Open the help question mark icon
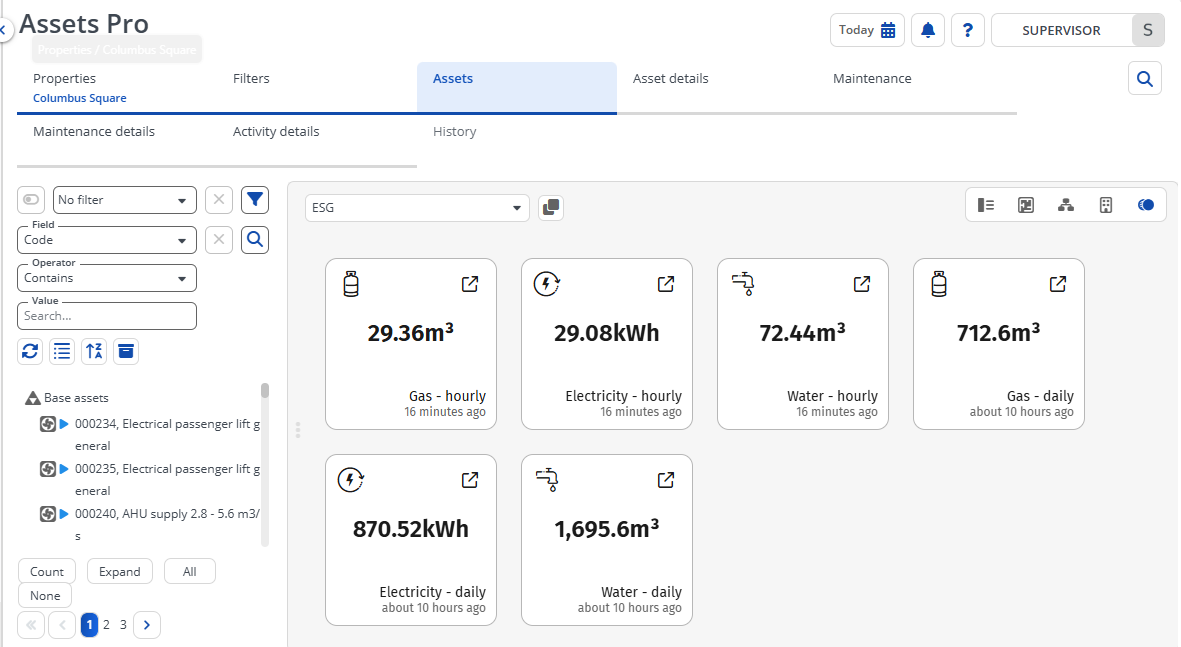 pos(967,30)
